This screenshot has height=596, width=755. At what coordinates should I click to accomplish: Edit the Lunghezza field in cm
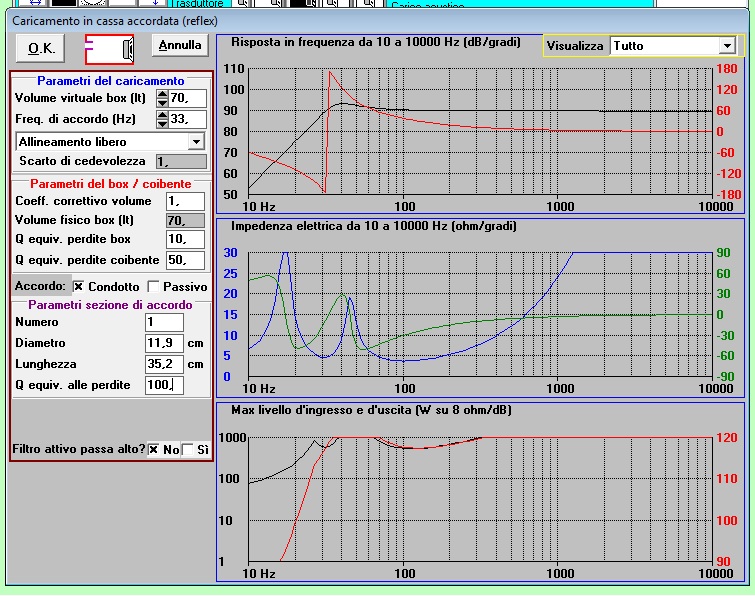[x=164, y=364]
